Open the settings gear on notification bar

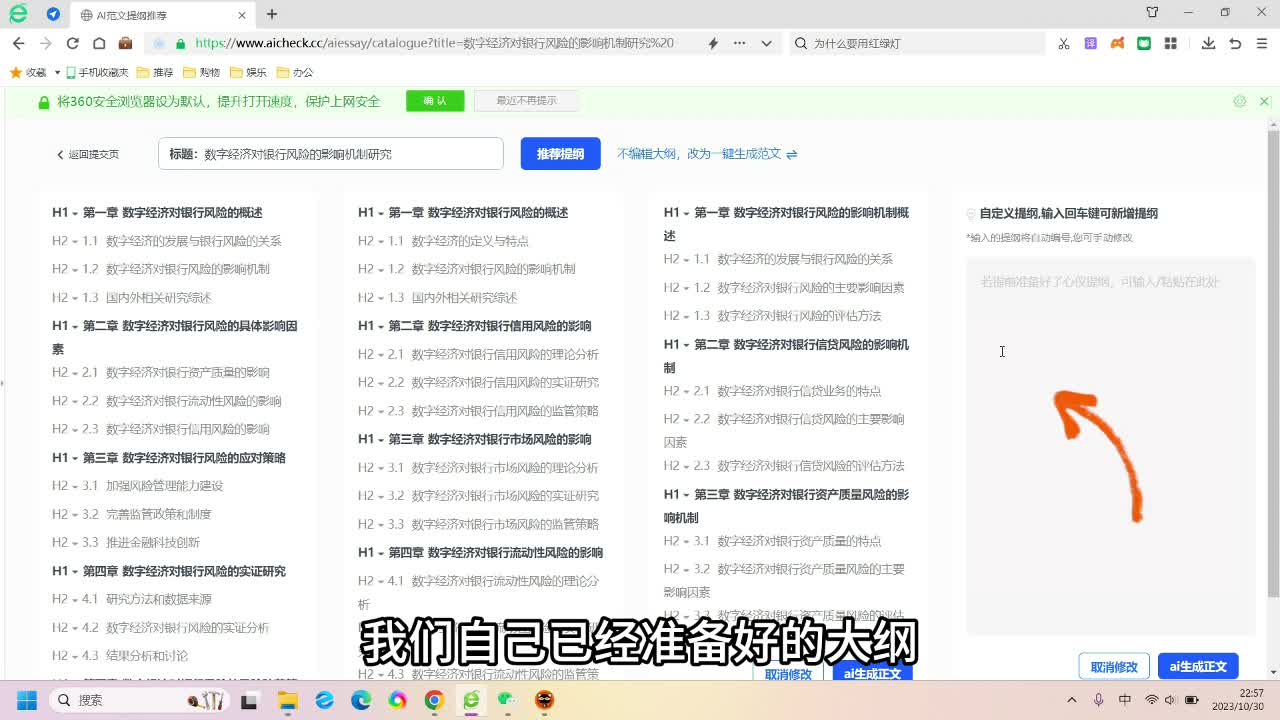point(1240,101)
